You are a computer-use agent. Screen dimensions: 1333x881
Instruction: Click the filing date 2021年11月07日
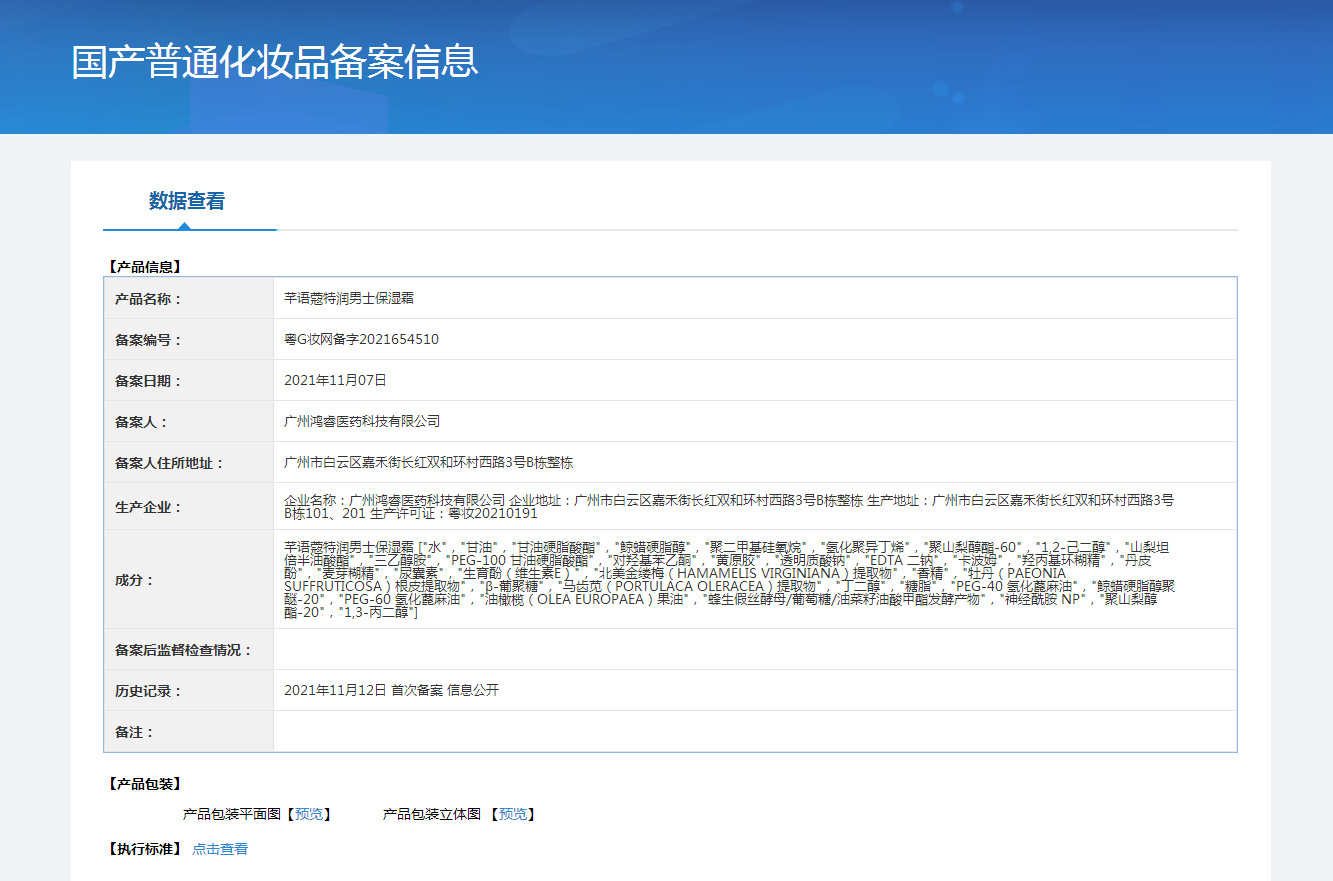pyautogui.click(x=335, y=381)
